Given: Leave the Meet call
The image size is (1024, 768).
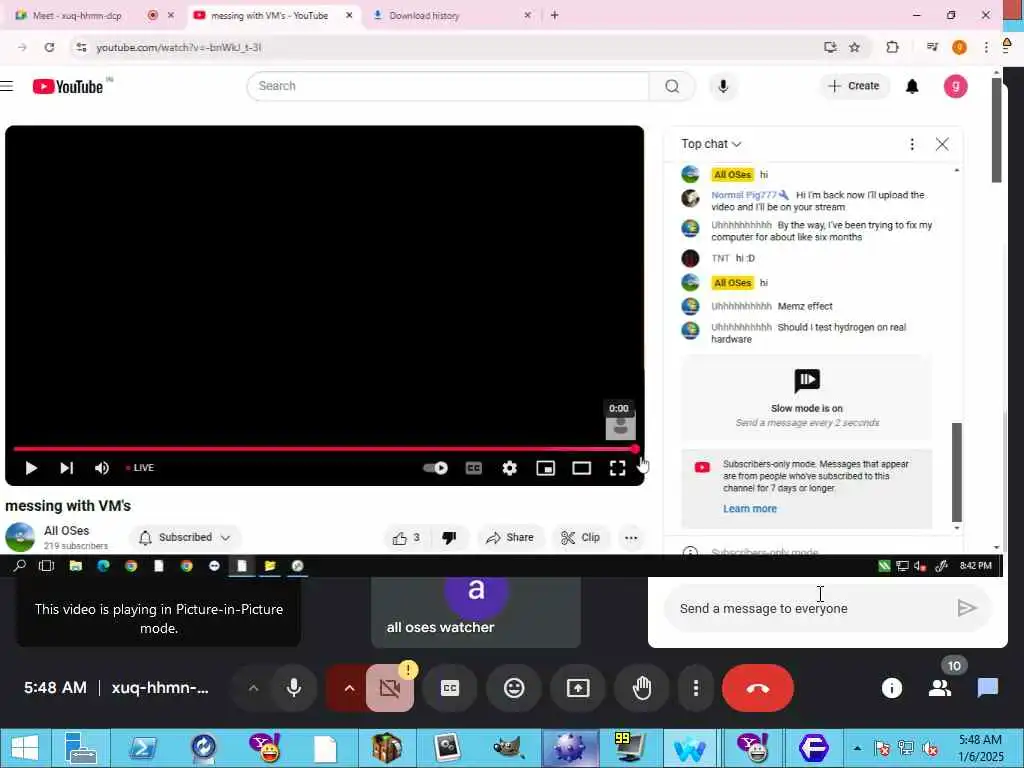Looking at the screenshot, I should pyautogui.click(x=758, y=688).
